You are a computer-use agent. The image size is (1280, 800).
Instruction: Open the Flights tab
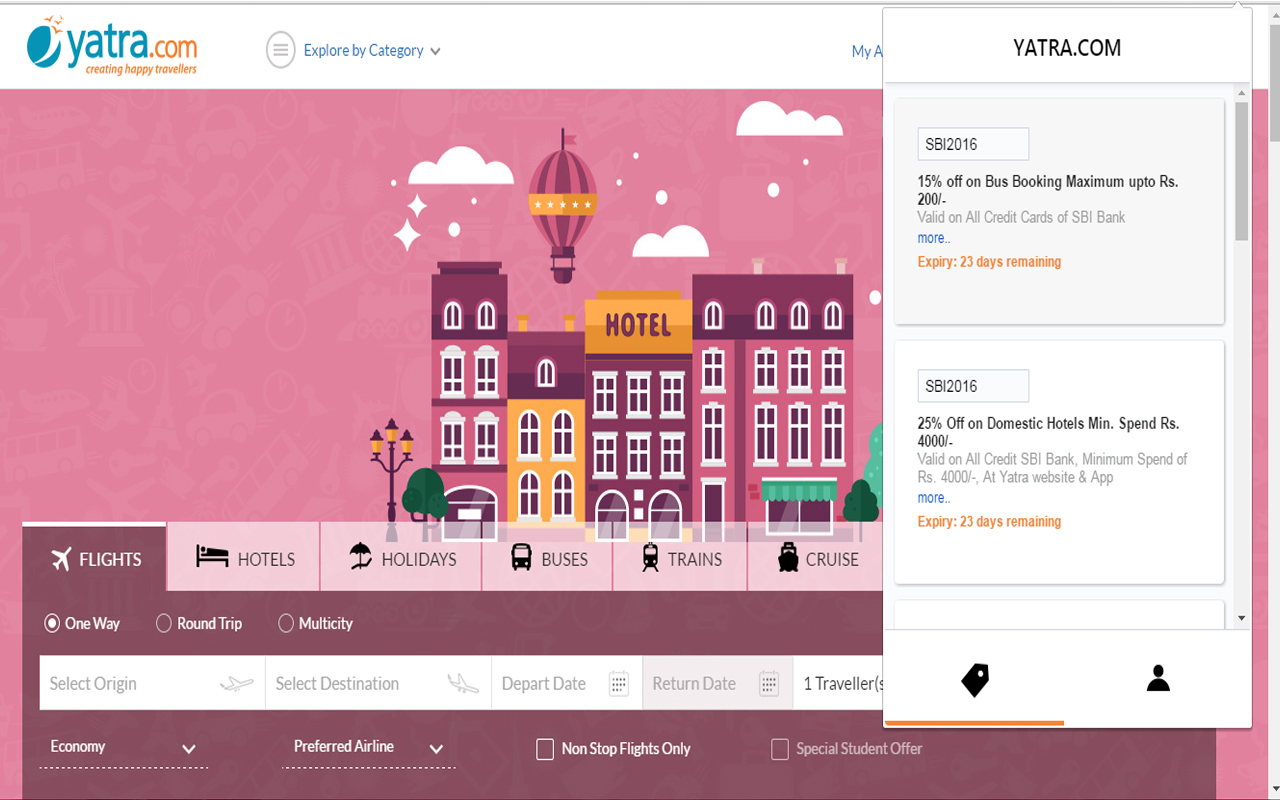(x=95, y=558)
